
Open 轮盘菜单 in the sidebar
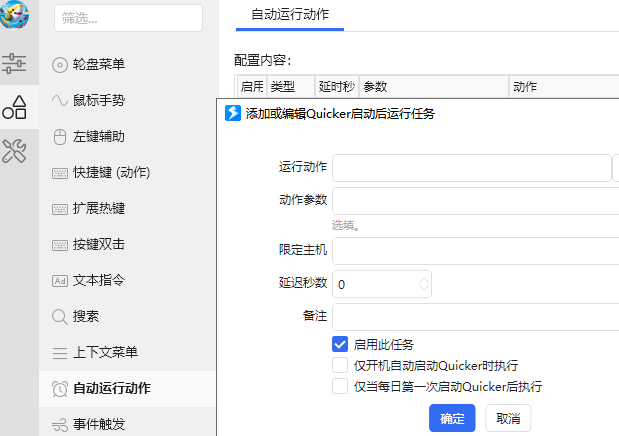98,64
